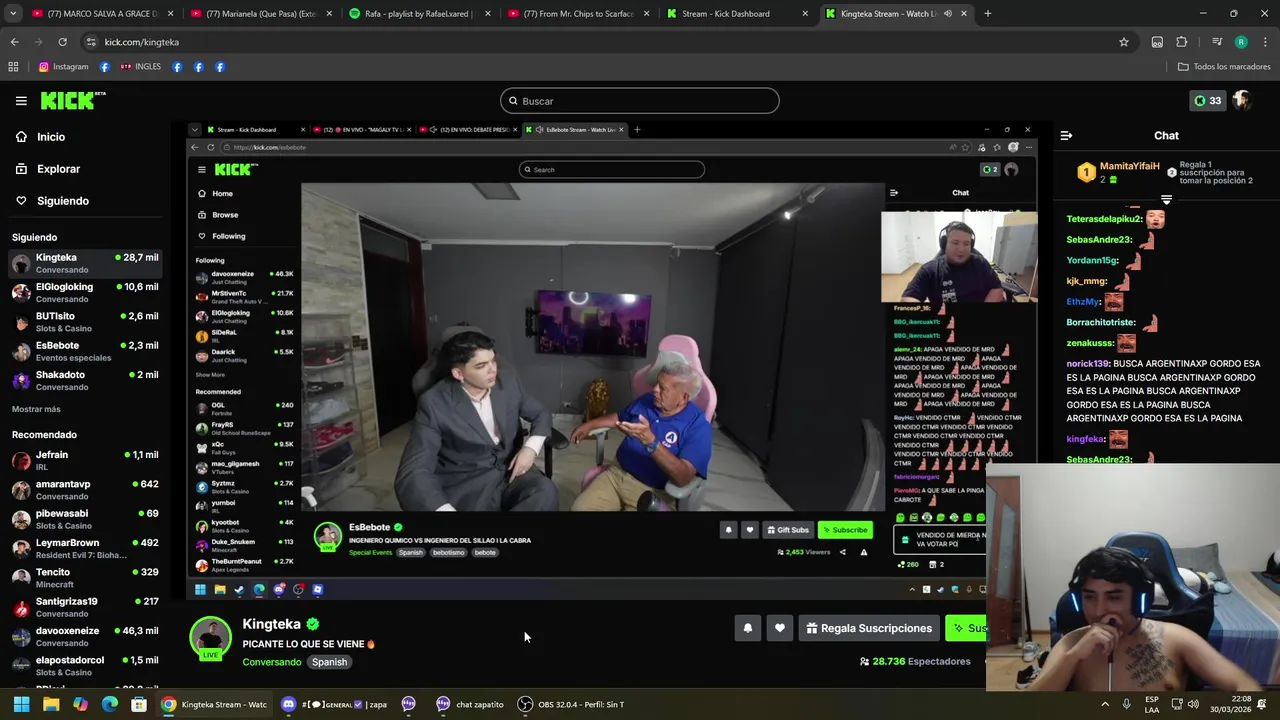Open LeymarBrown recommended channel
This screenshot has width=1280, height=720.
click(x=85, y=548)
